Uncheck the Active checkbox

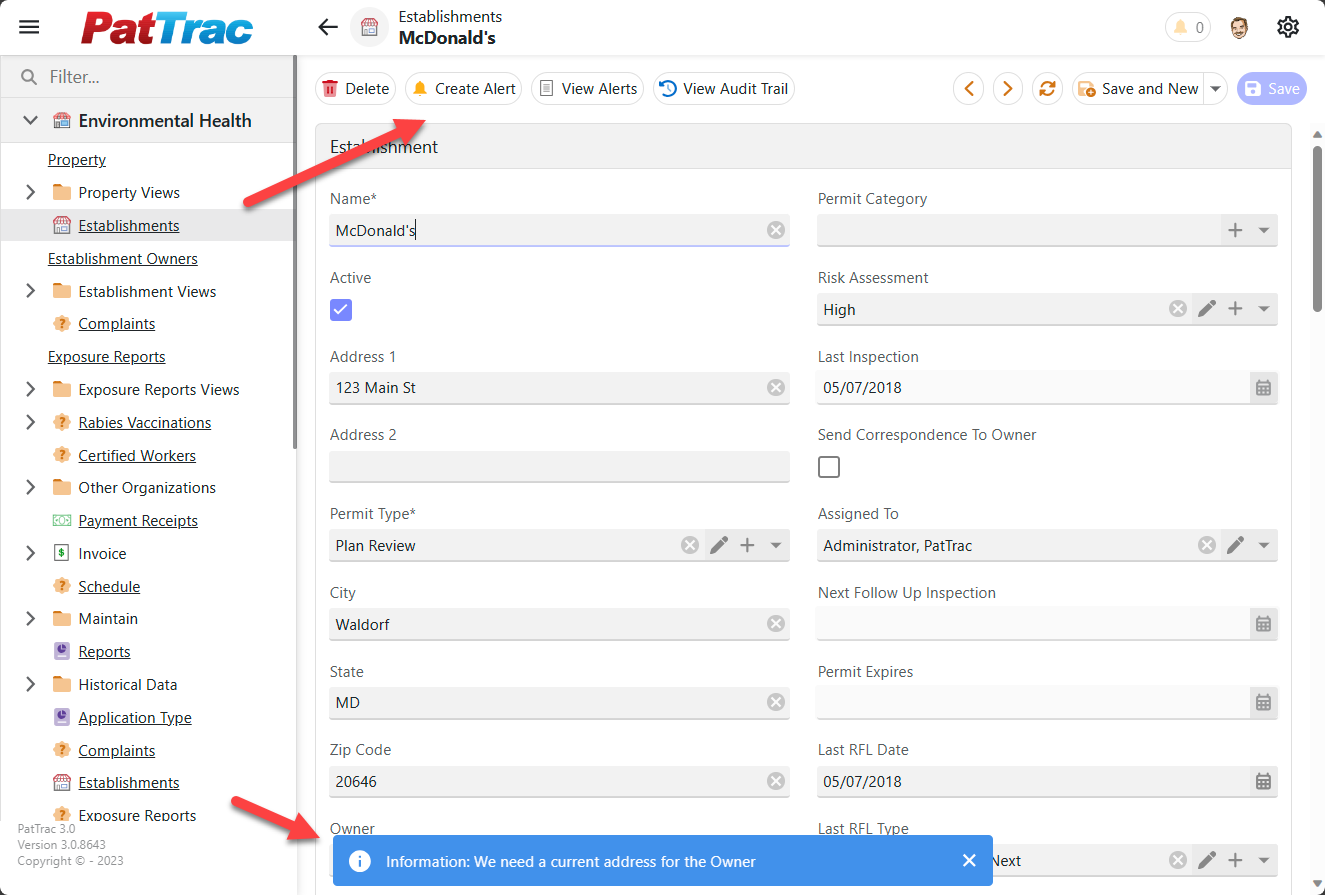pos(341,309)
